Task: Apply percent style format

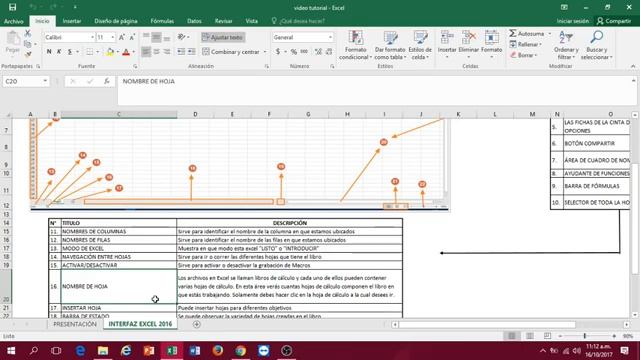Action: pos(293,52)
